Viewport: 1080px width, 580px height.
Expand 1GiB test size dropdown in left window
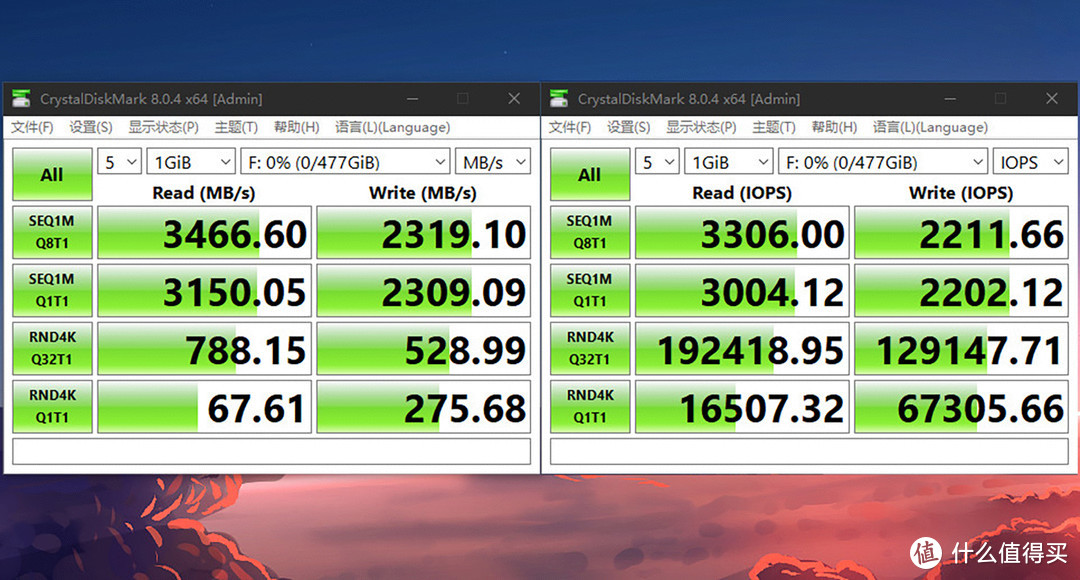191,162
